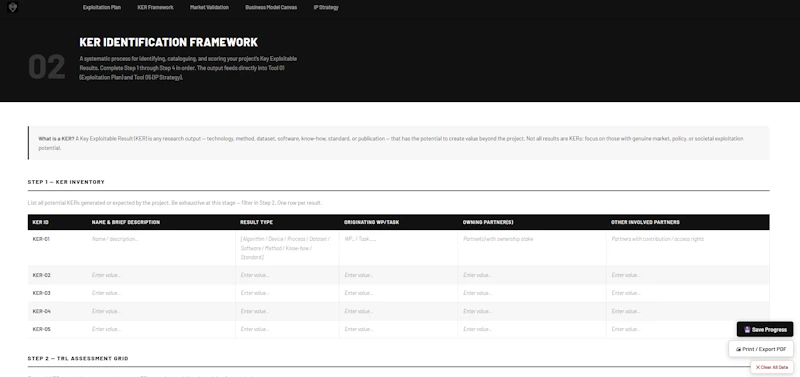Click KER-05 name & description field
800x377 pixels.
tap(161, 330)
